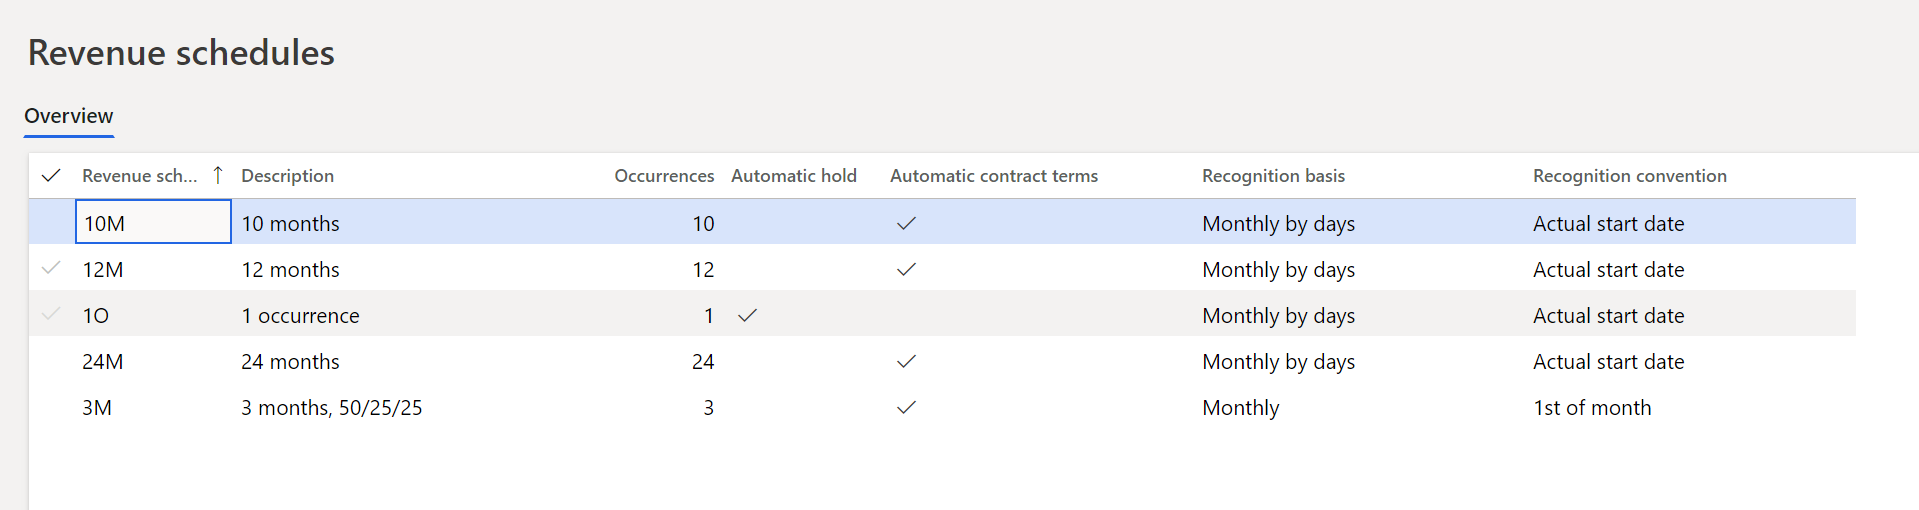
Task: Toggle sort arrow on Revenue schedule column
Action: (x=218, y=176)
